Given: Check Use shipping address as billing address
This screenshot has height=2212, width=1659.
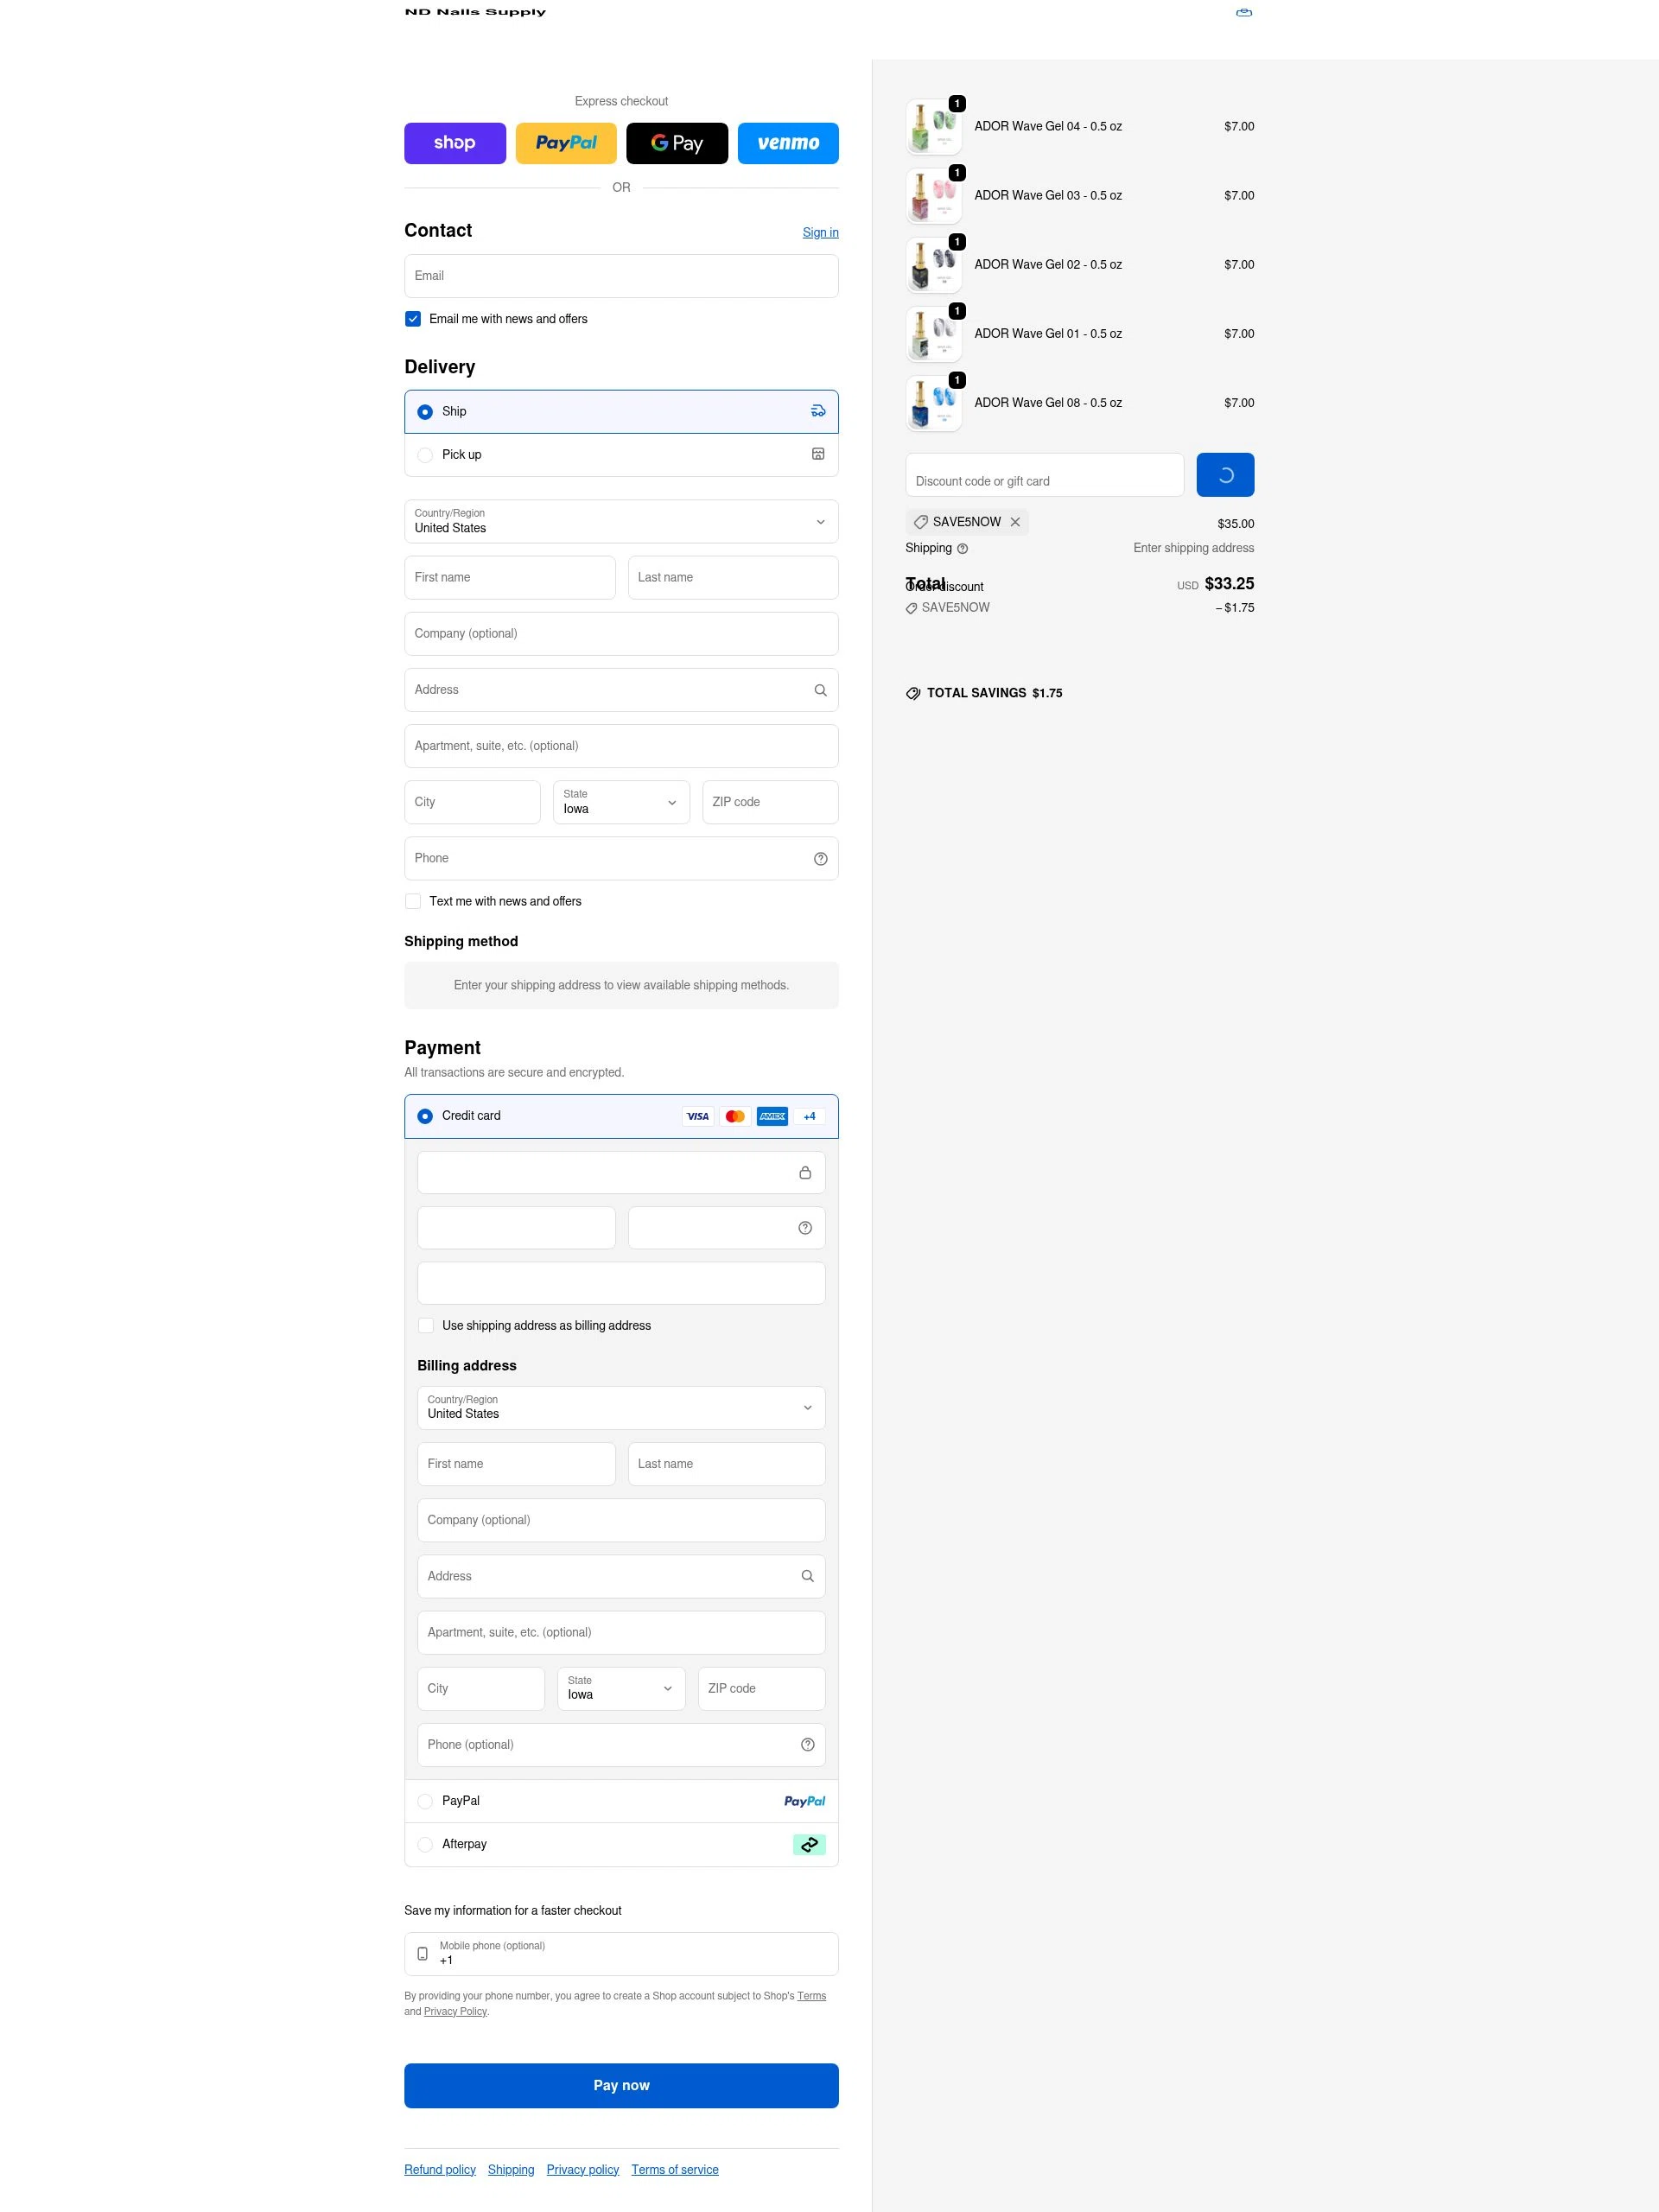Looking at the screenshot, I should click(x=426, y=1325).
